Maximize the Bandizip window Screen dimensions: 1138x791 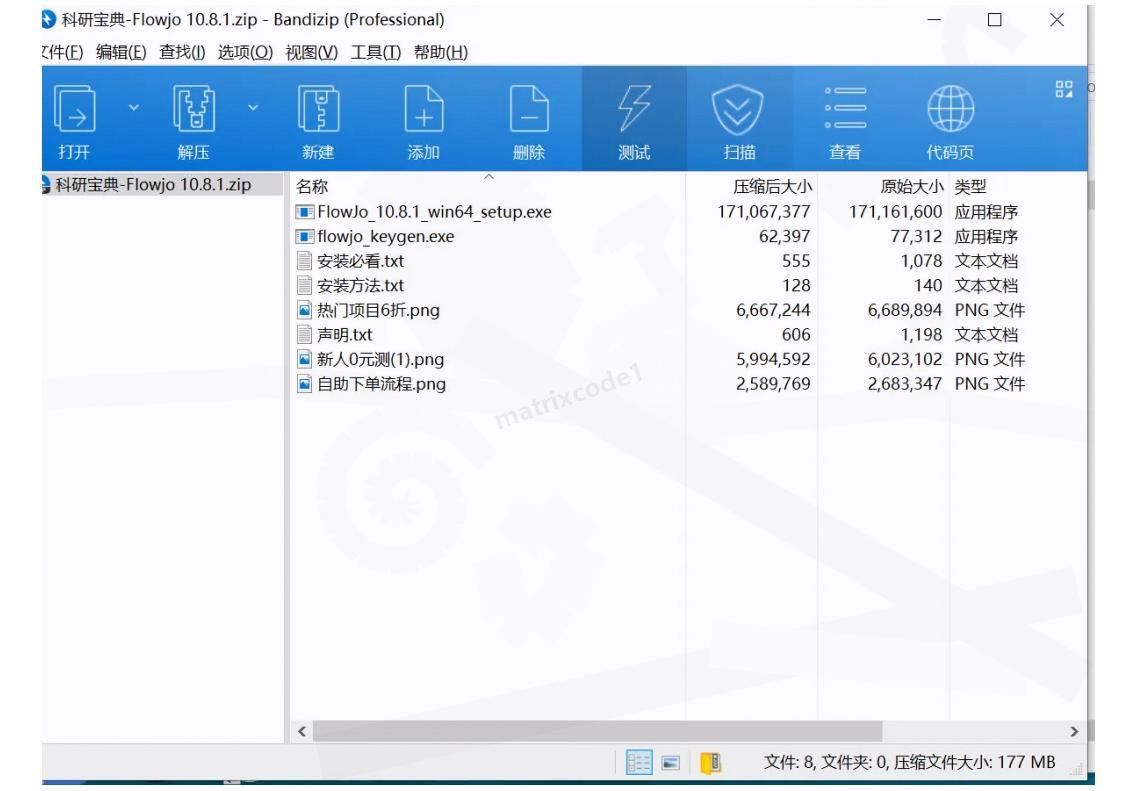point(995,20)
